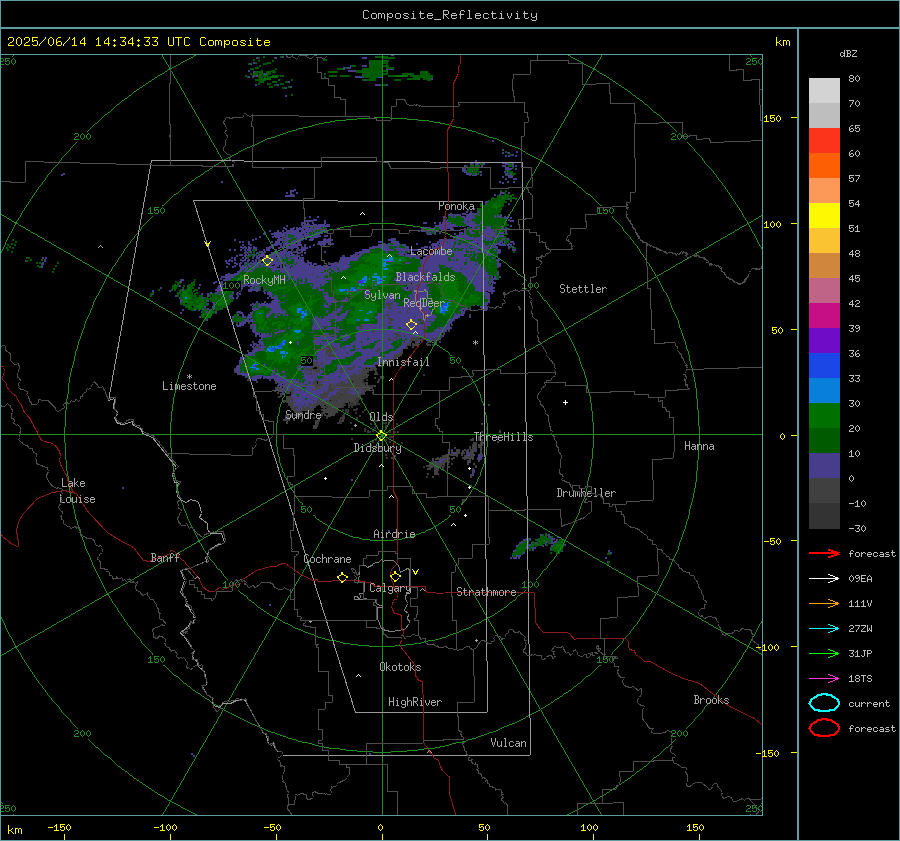
Task: Click the Airdrie city label
Action: [x=394, y=534]
